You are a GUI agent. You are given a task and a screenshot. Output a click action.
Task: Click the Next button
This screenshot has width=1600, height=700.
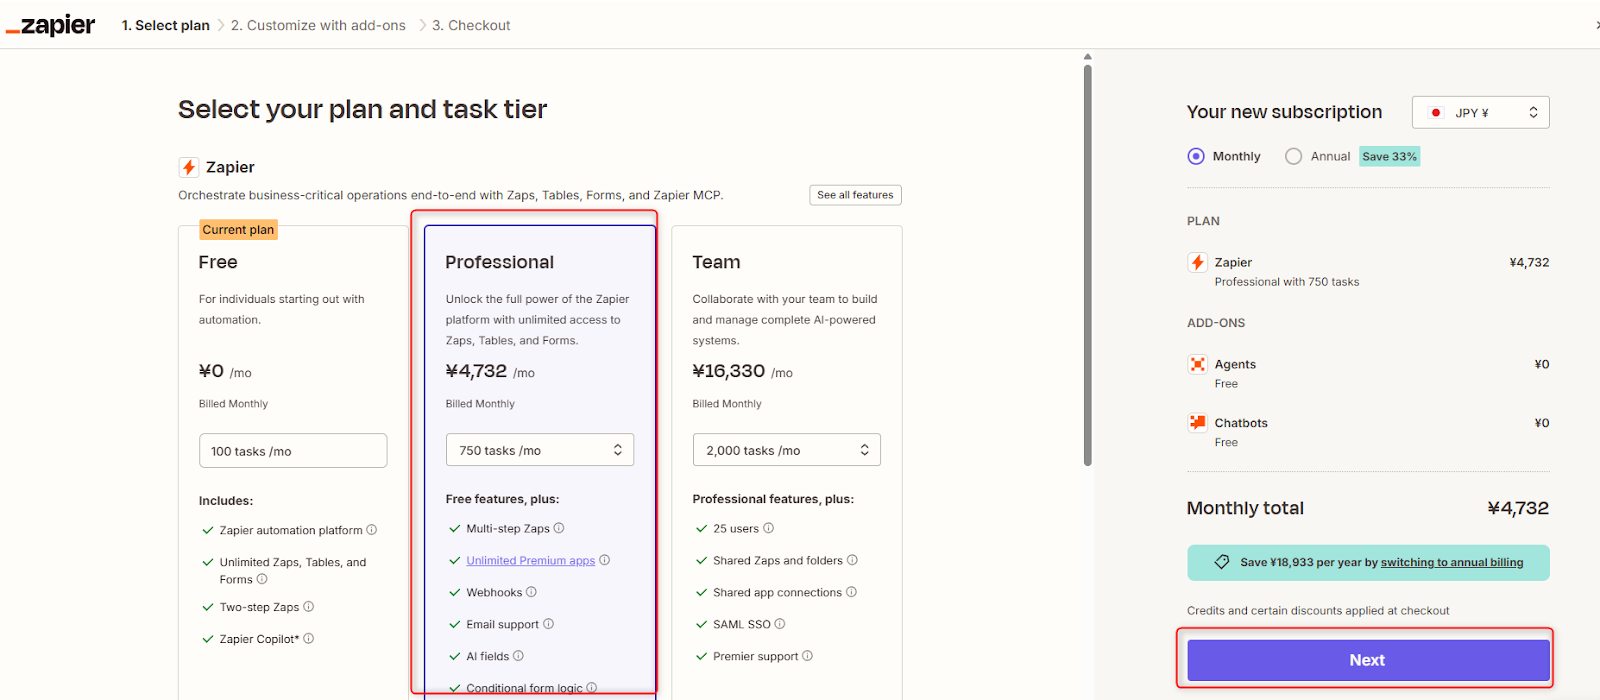1368,660
